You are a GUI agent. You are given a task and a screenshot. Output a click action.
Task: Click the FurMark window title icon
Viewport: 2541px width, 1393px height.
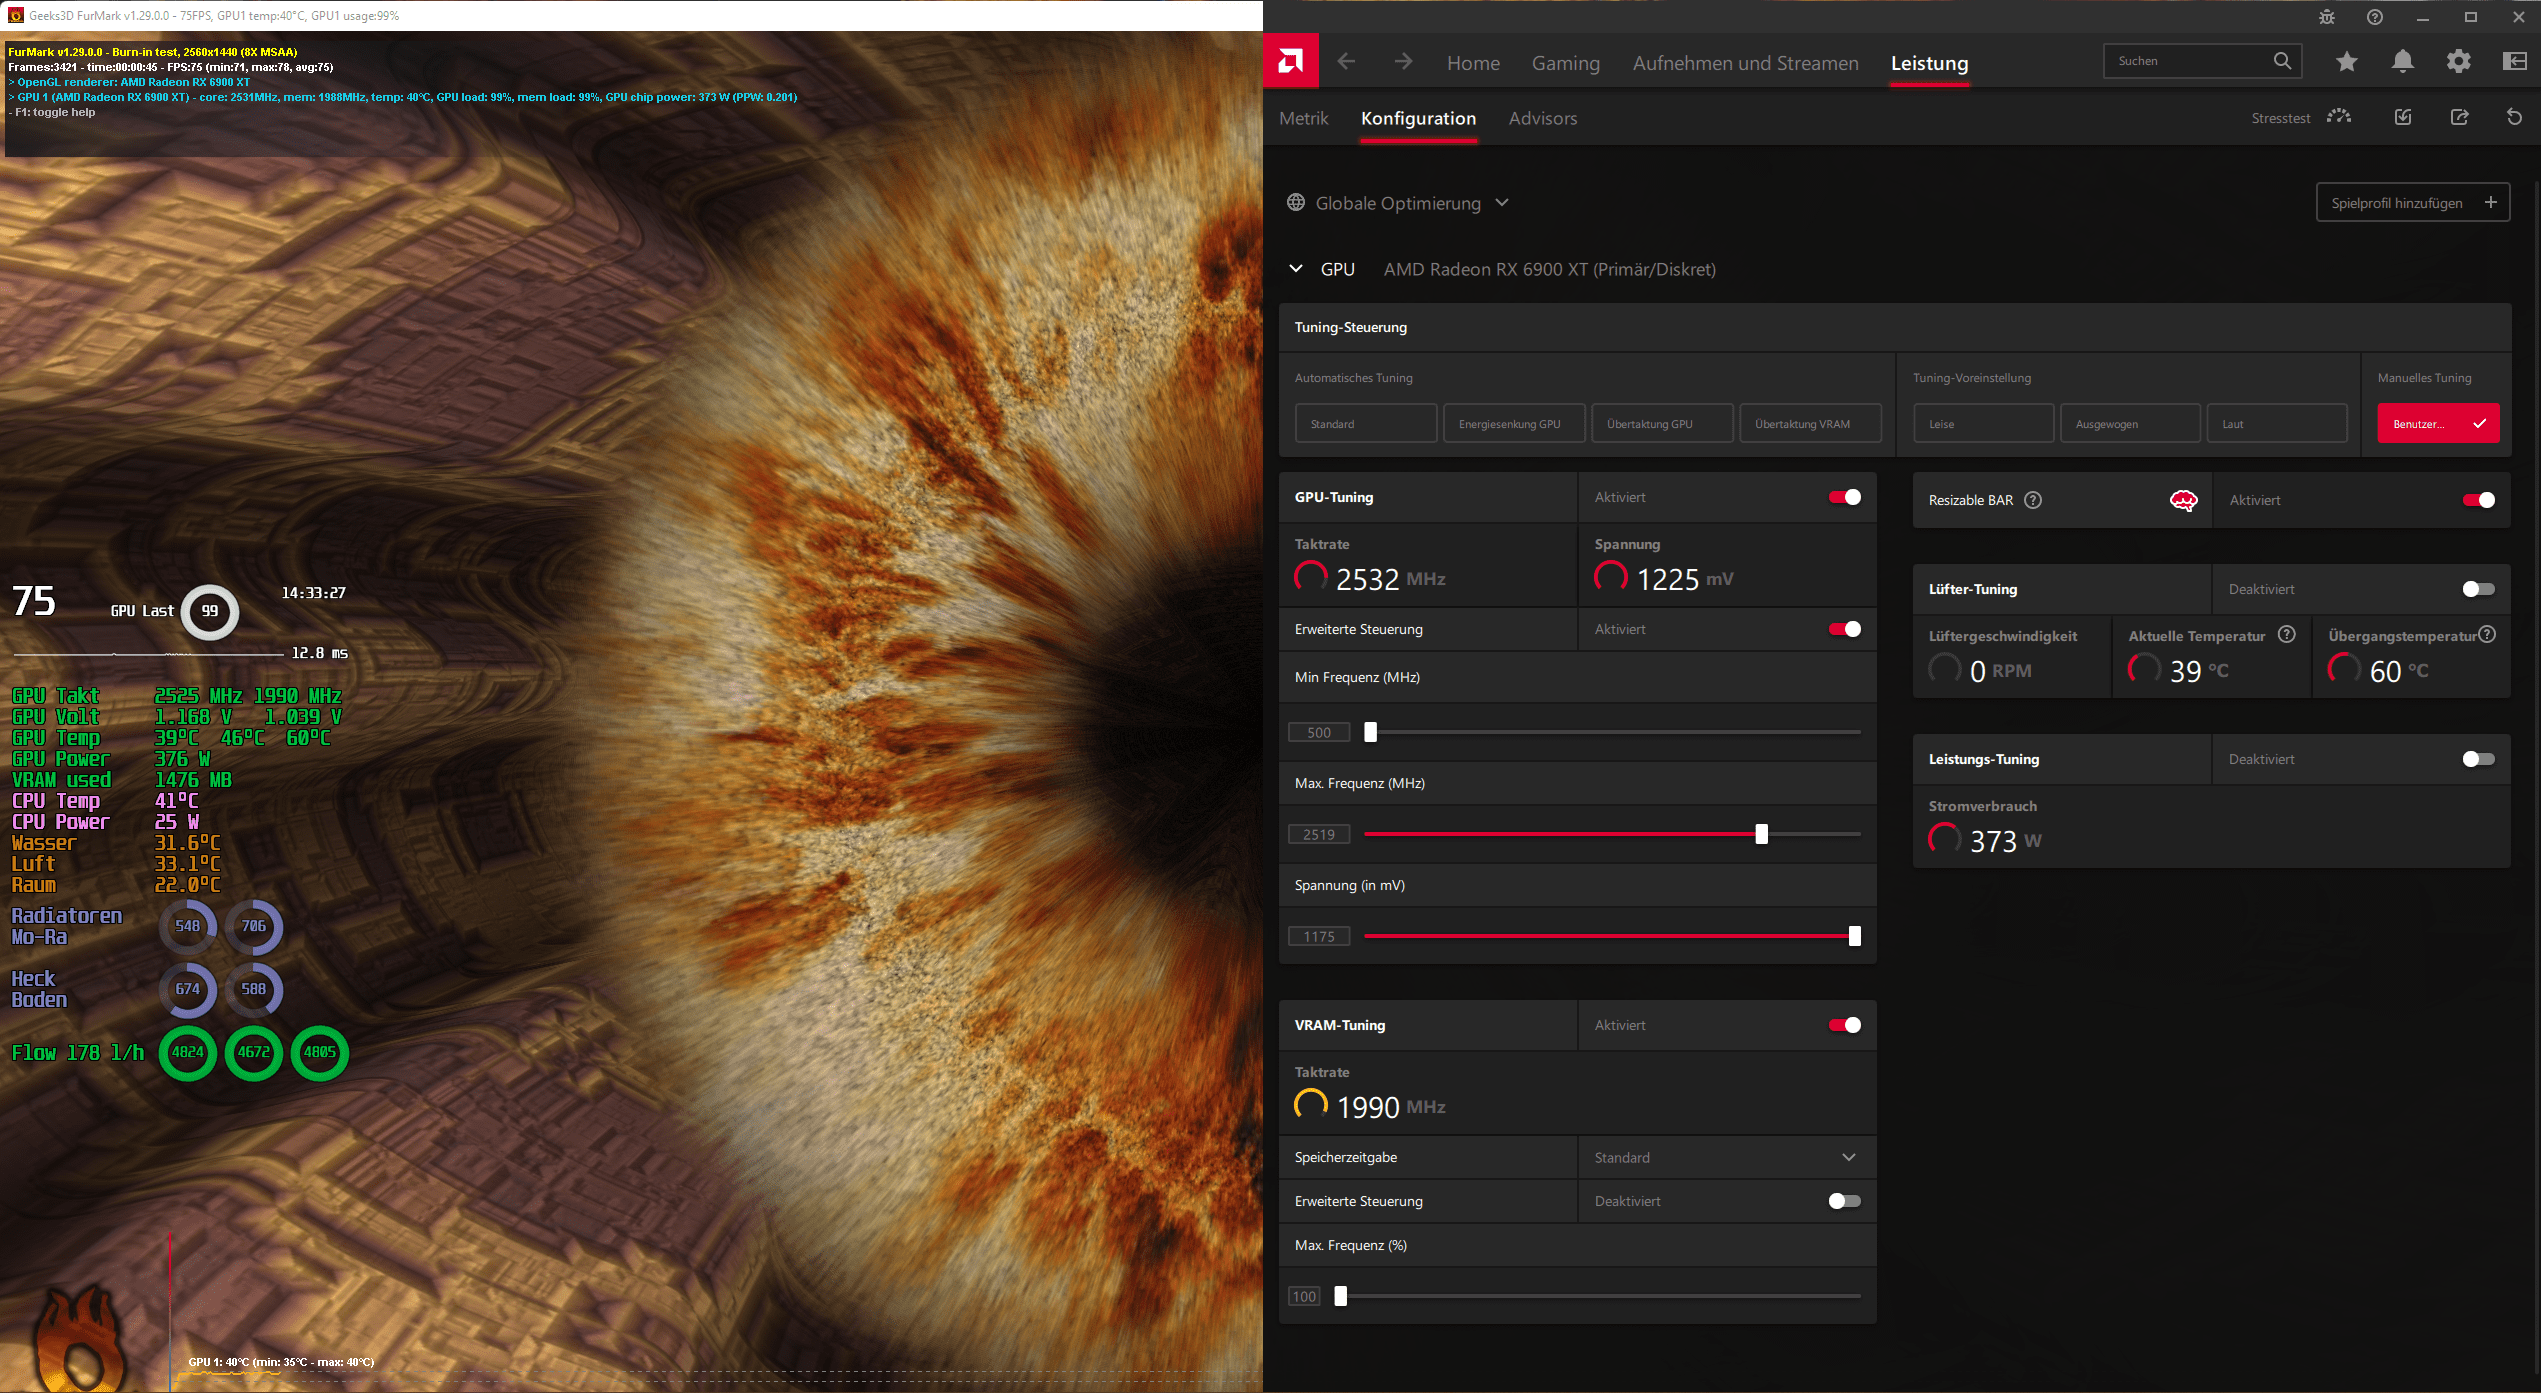(15, 15)
